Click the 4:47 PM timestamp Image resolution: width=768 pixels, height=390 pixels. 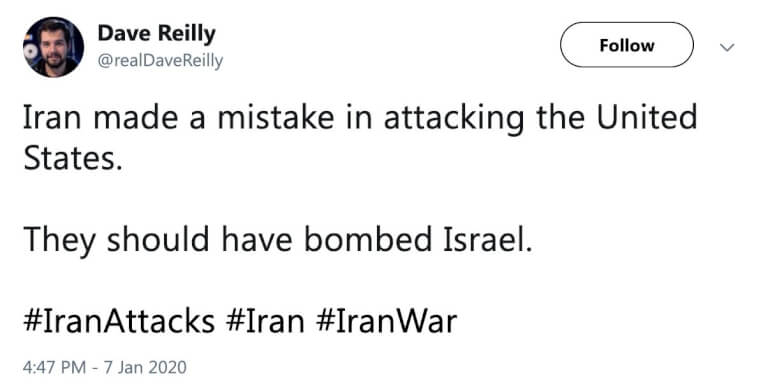[54, 367]
